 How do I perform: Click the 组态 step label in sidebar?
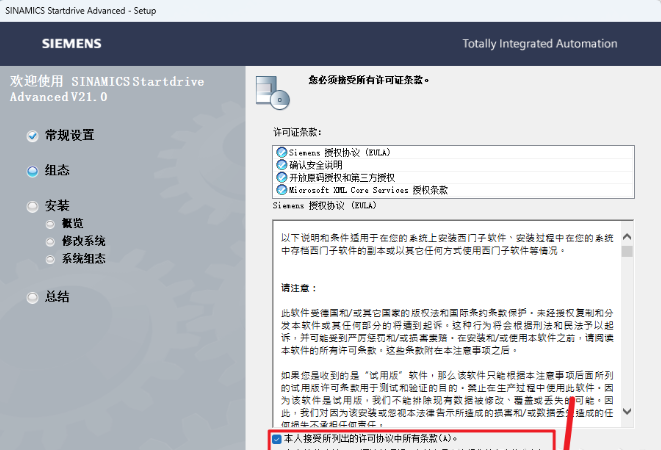[x=57, y=171]
